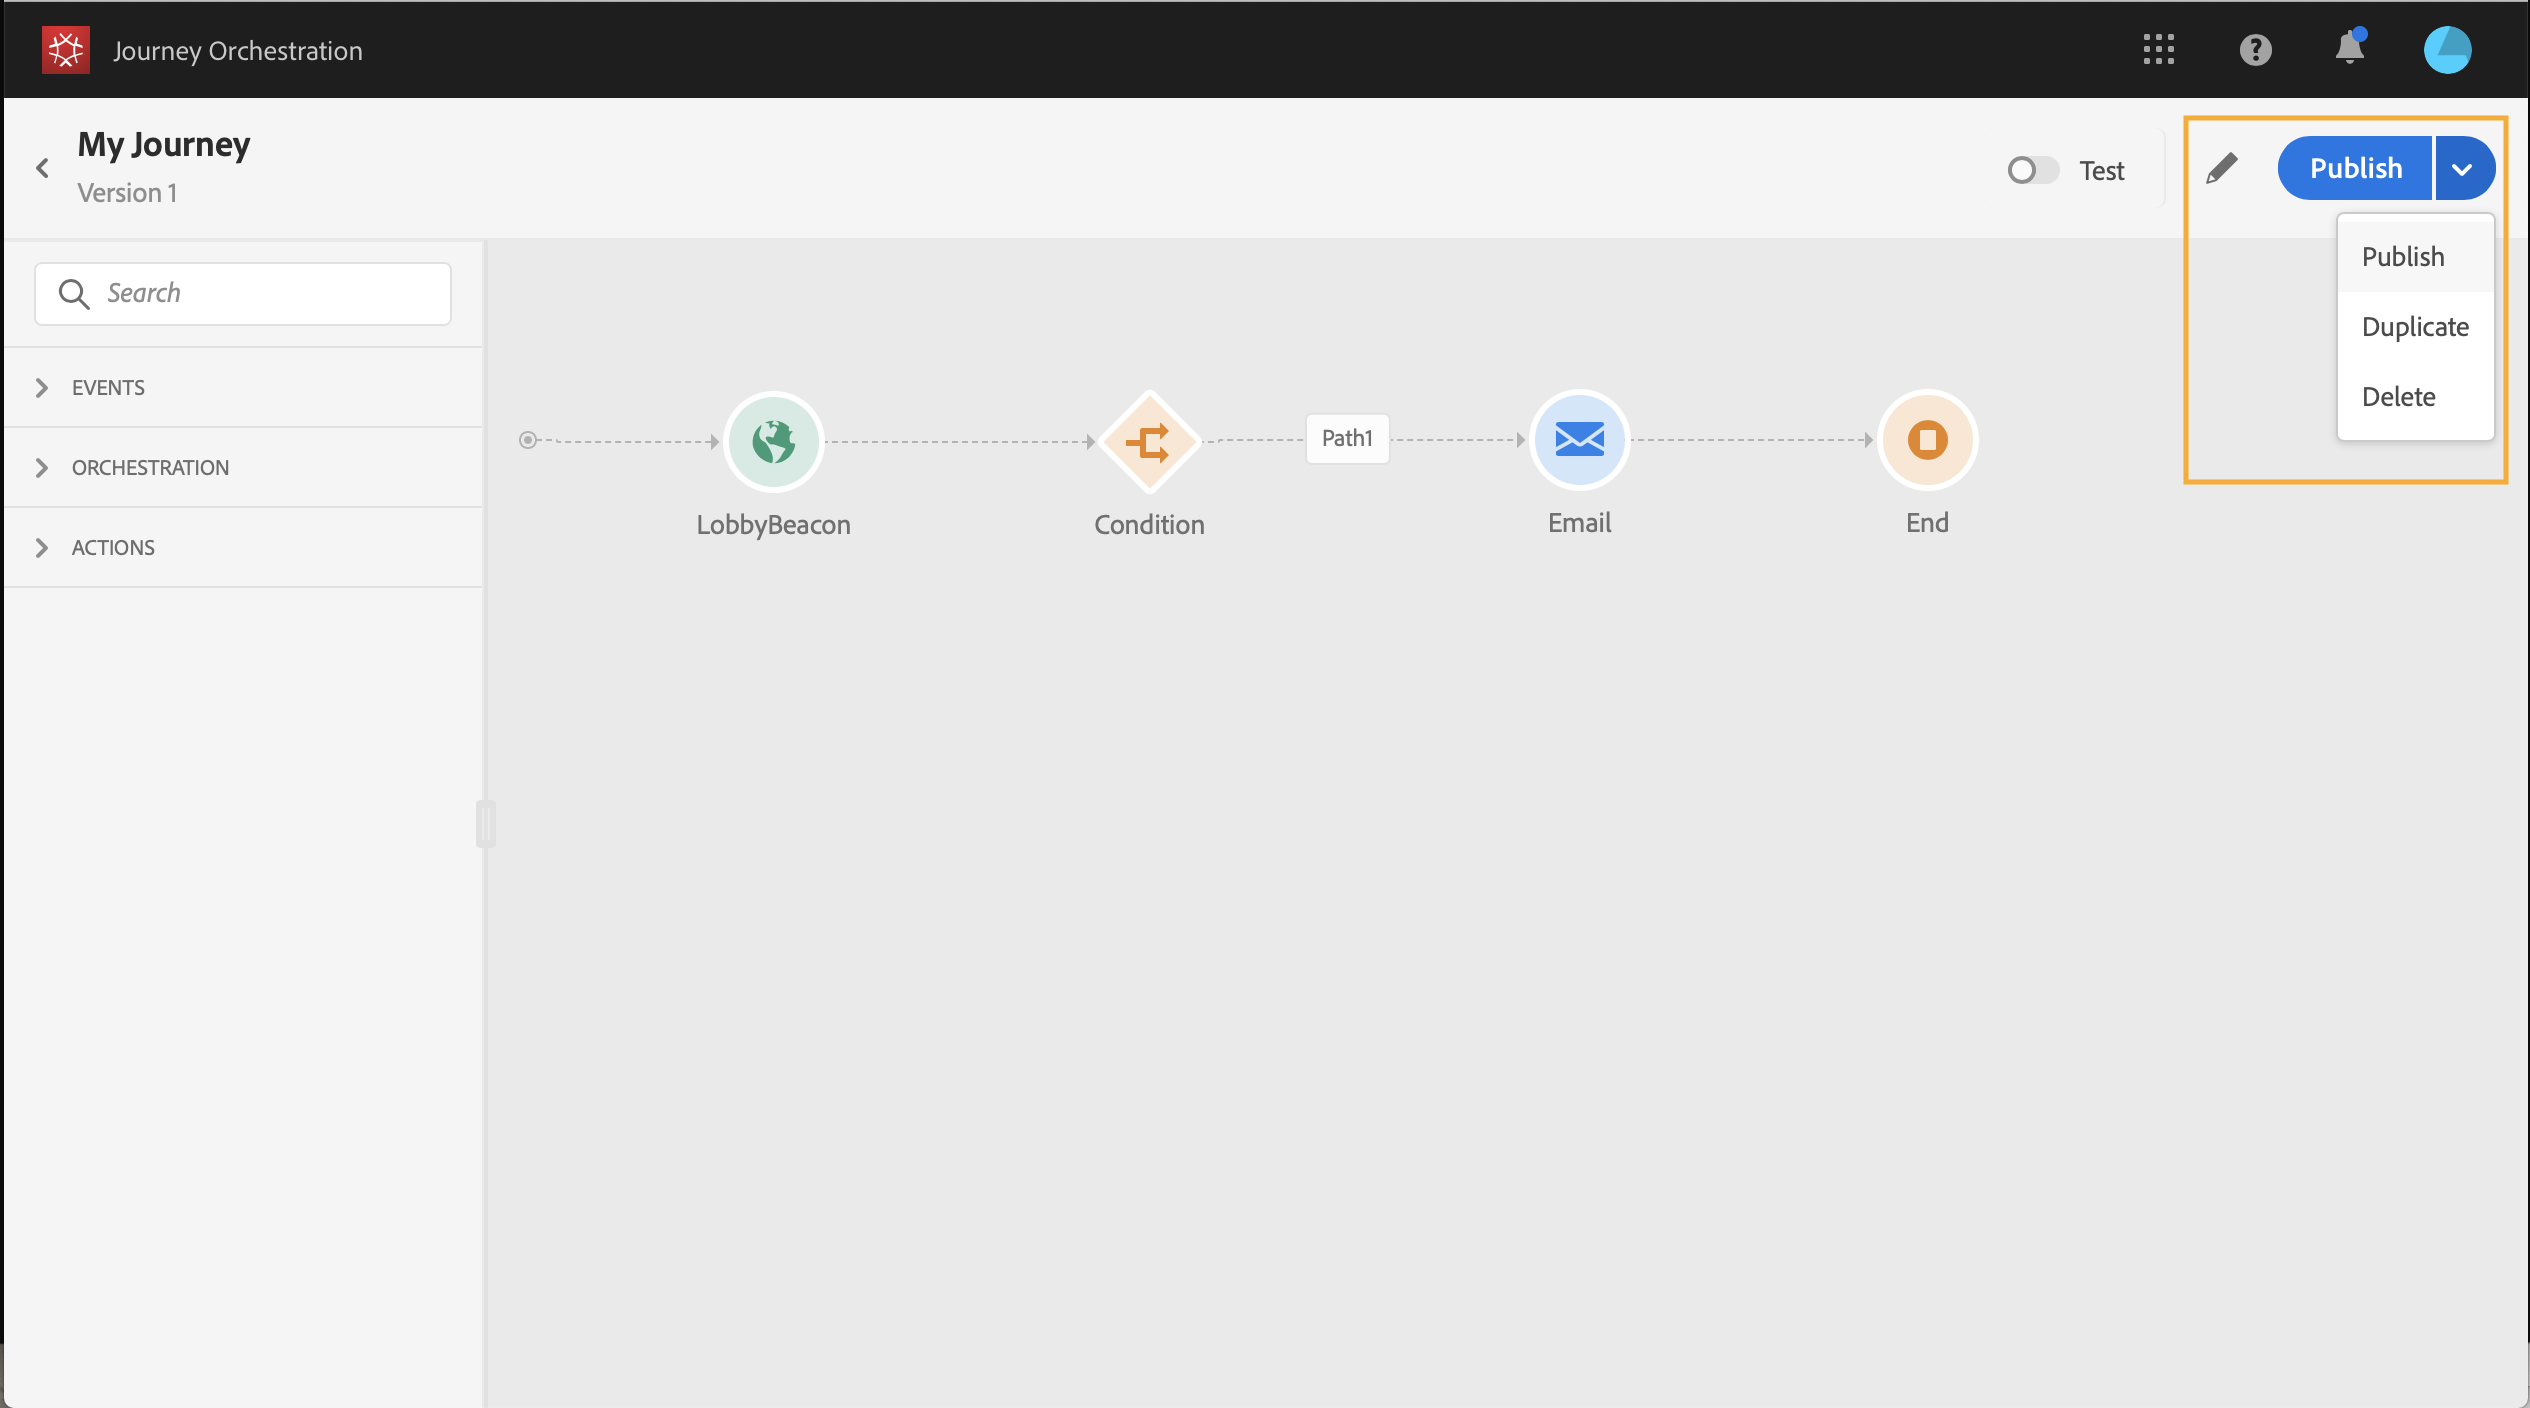2530x1408 pixels.
Task: Open the user profile avatar
Action: coord(2447,49)
